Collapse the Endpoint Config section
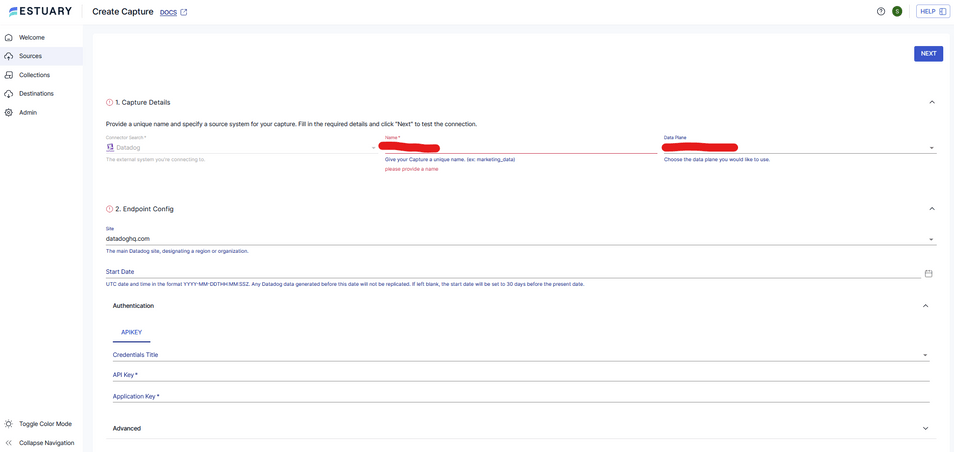This screenshot has width=954, height=452. click(931, 209)
